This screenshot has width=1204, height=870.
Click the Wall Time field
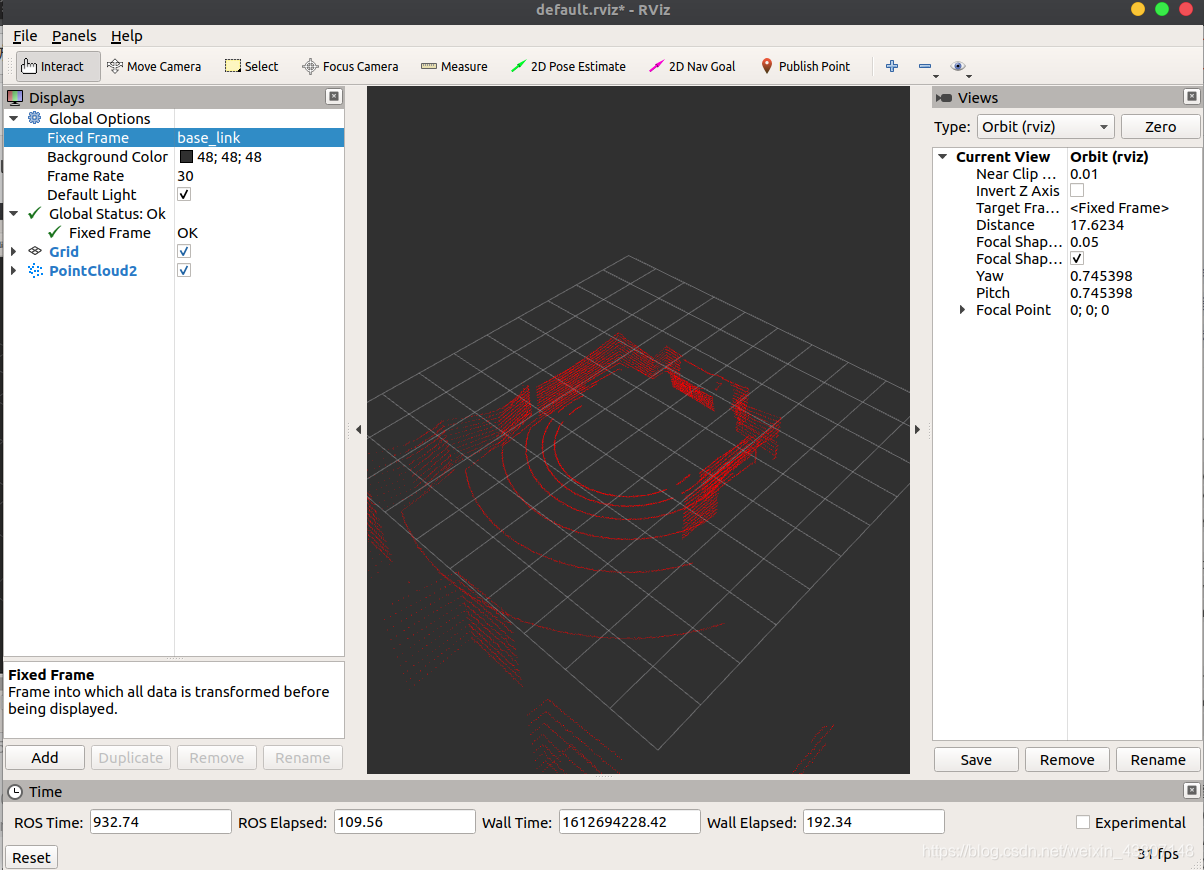[629, 822]
